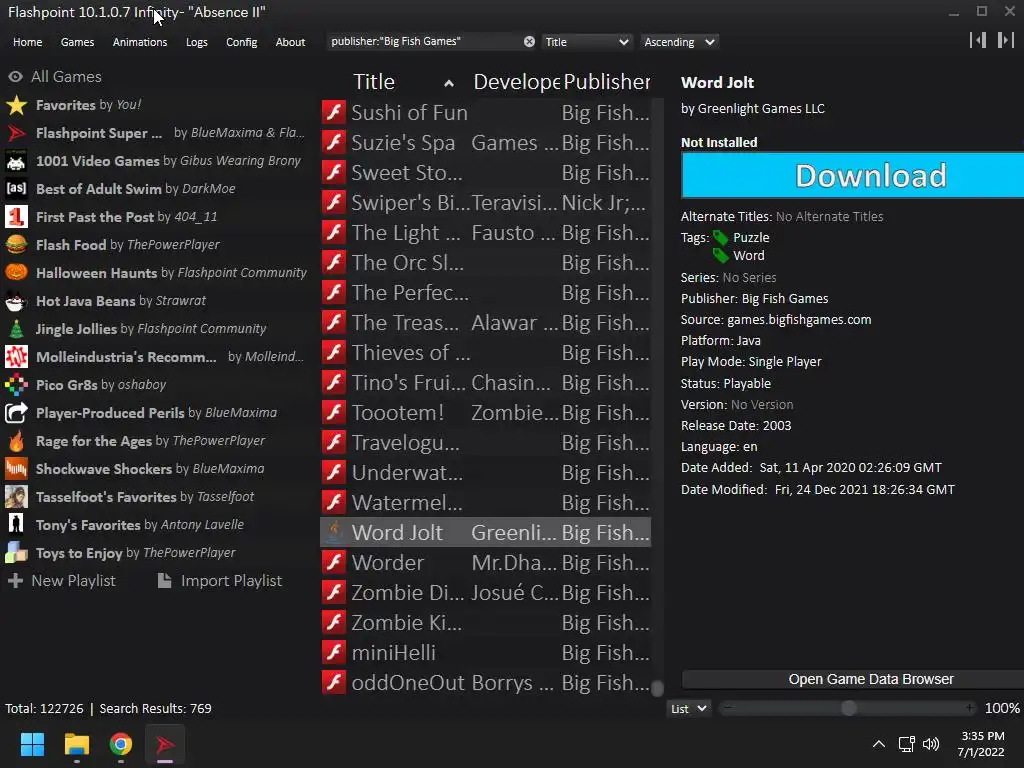This screenshot has width=1024, height=768.
Task: Click the Flashpoint Super playlist red arrow icon
Action: pyautogui.click(x=16, y=133)
